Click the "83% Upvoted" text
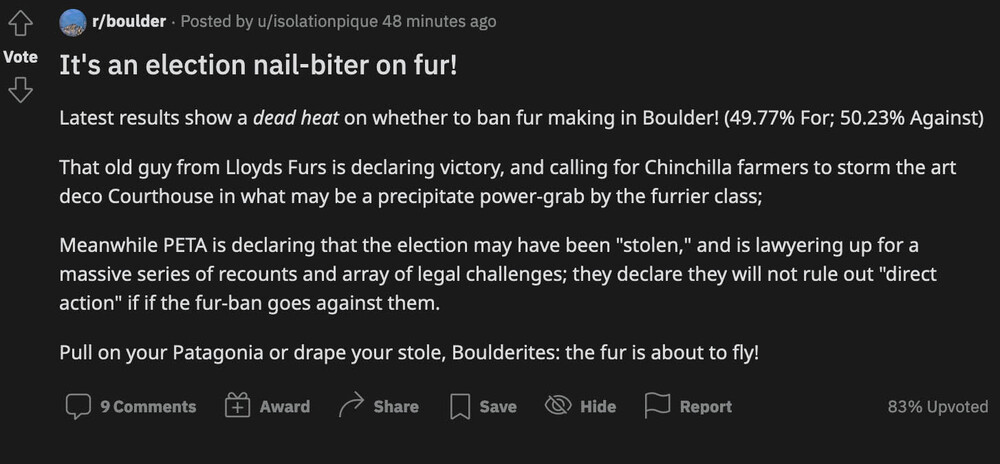This screenshot has width=1000, height=464. point(938,406)
